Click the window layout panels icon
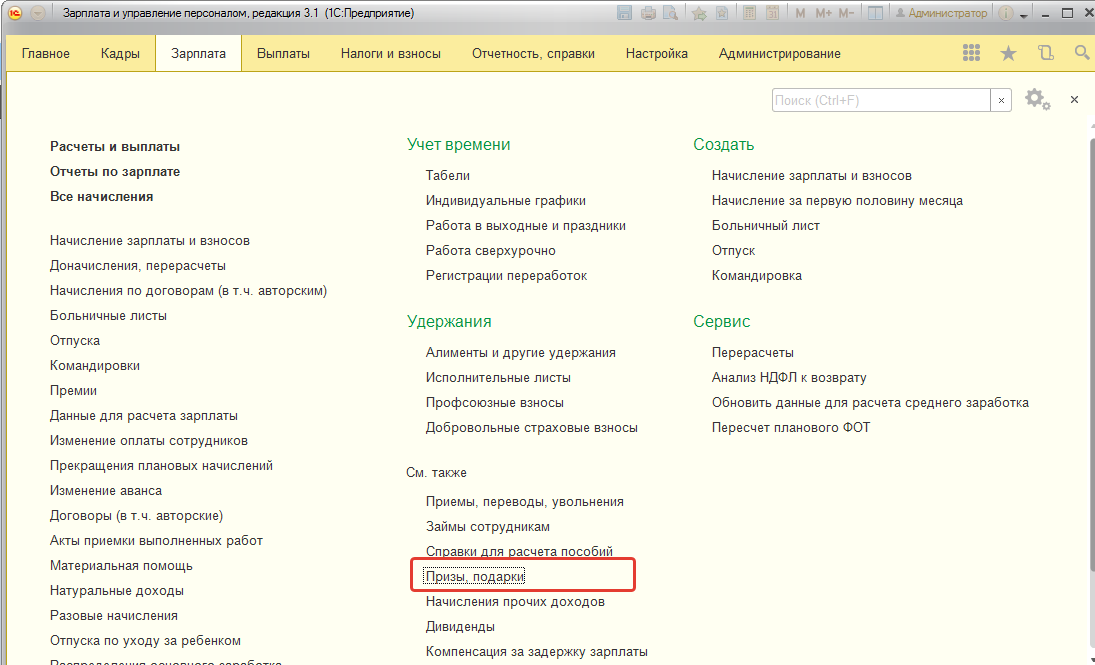Image resolution: width=1095 pixels, height=665 pixels. tap(875, 13)
